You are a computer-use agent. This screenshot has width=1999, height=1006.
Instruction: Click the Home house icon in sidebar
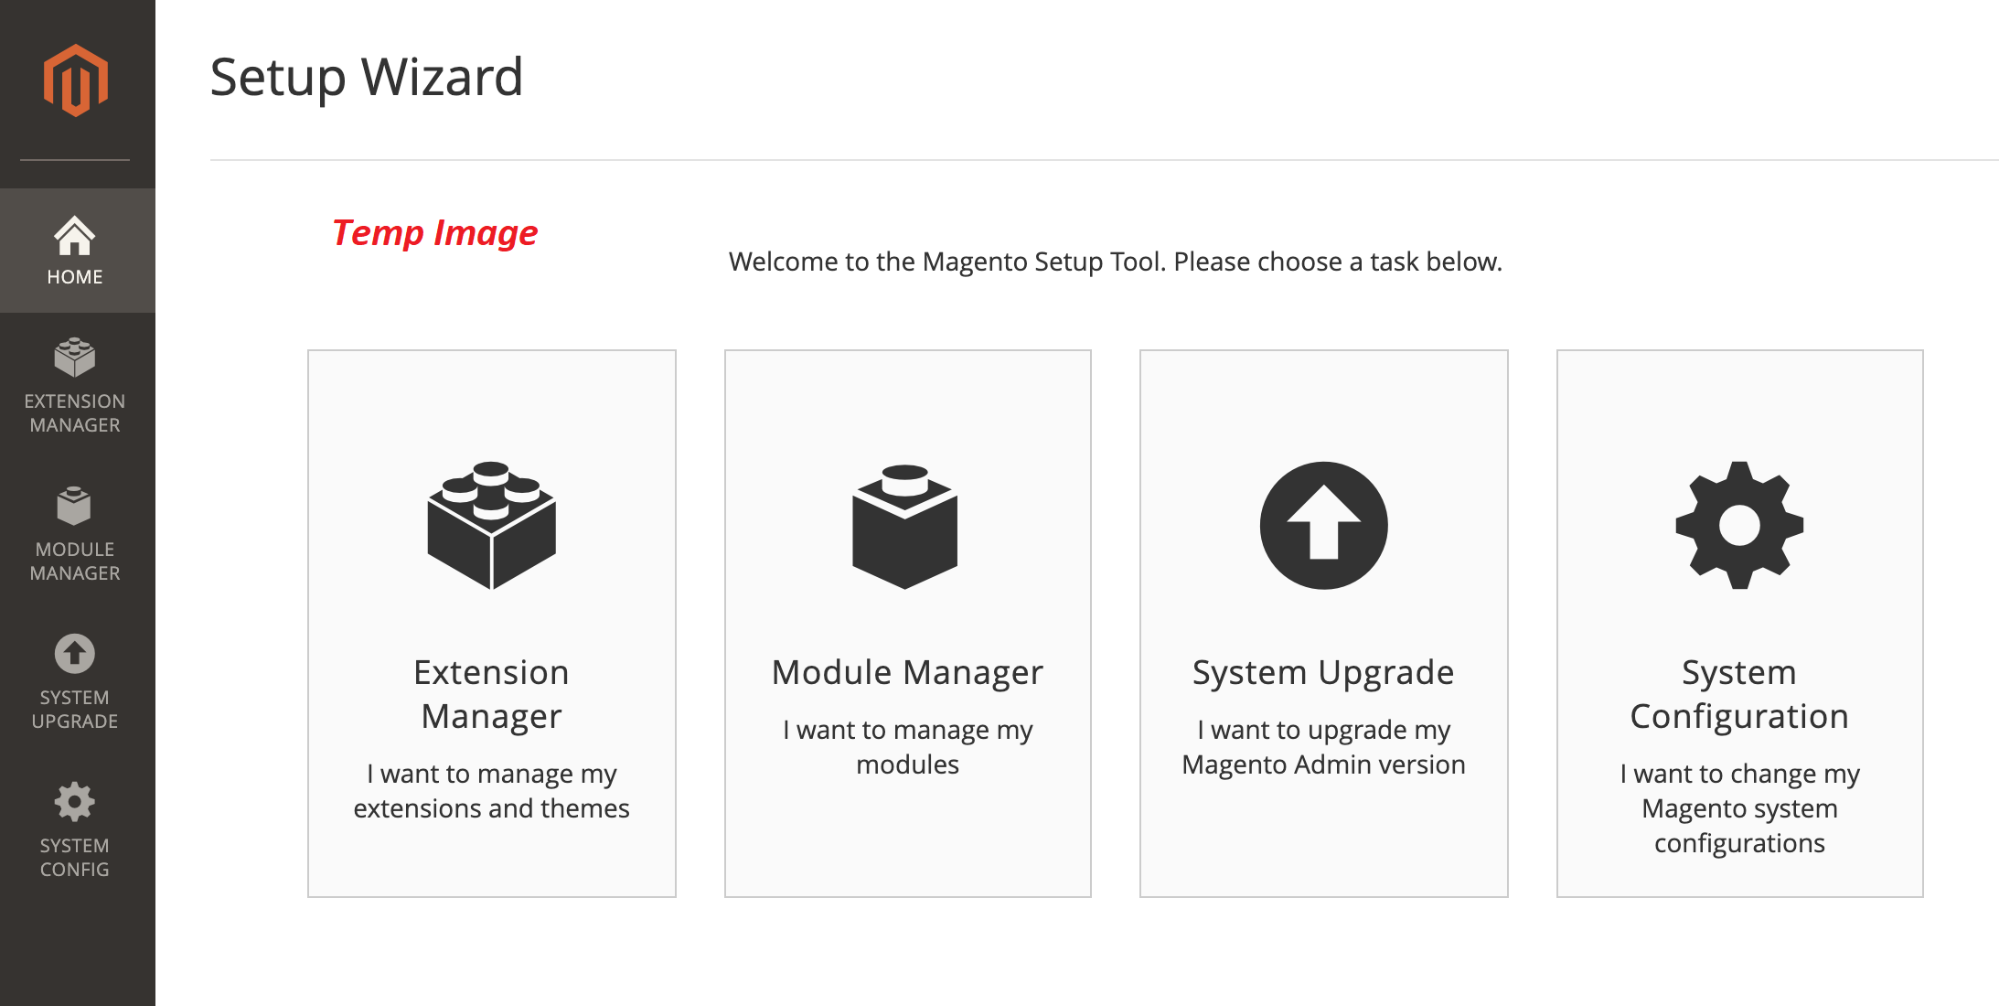point(75,236)
